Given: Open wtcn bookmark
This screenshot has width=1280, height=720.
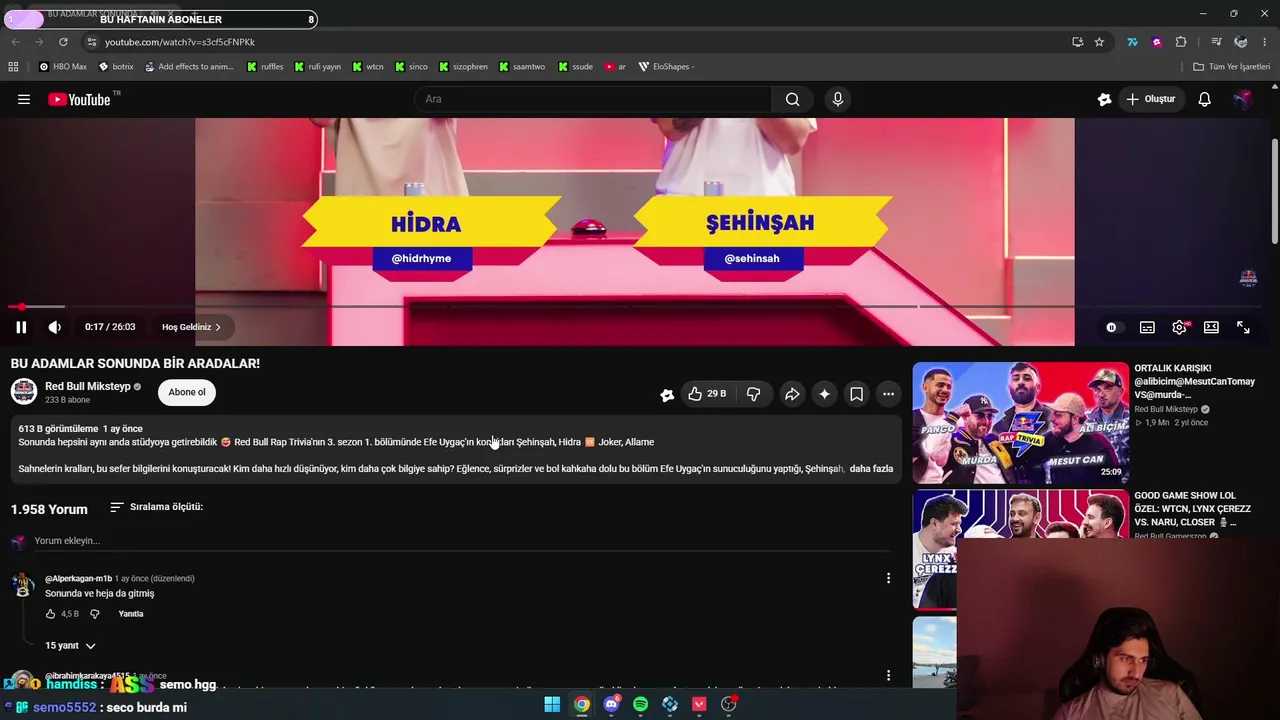Looking at the screenshot, I should [369, 67].
